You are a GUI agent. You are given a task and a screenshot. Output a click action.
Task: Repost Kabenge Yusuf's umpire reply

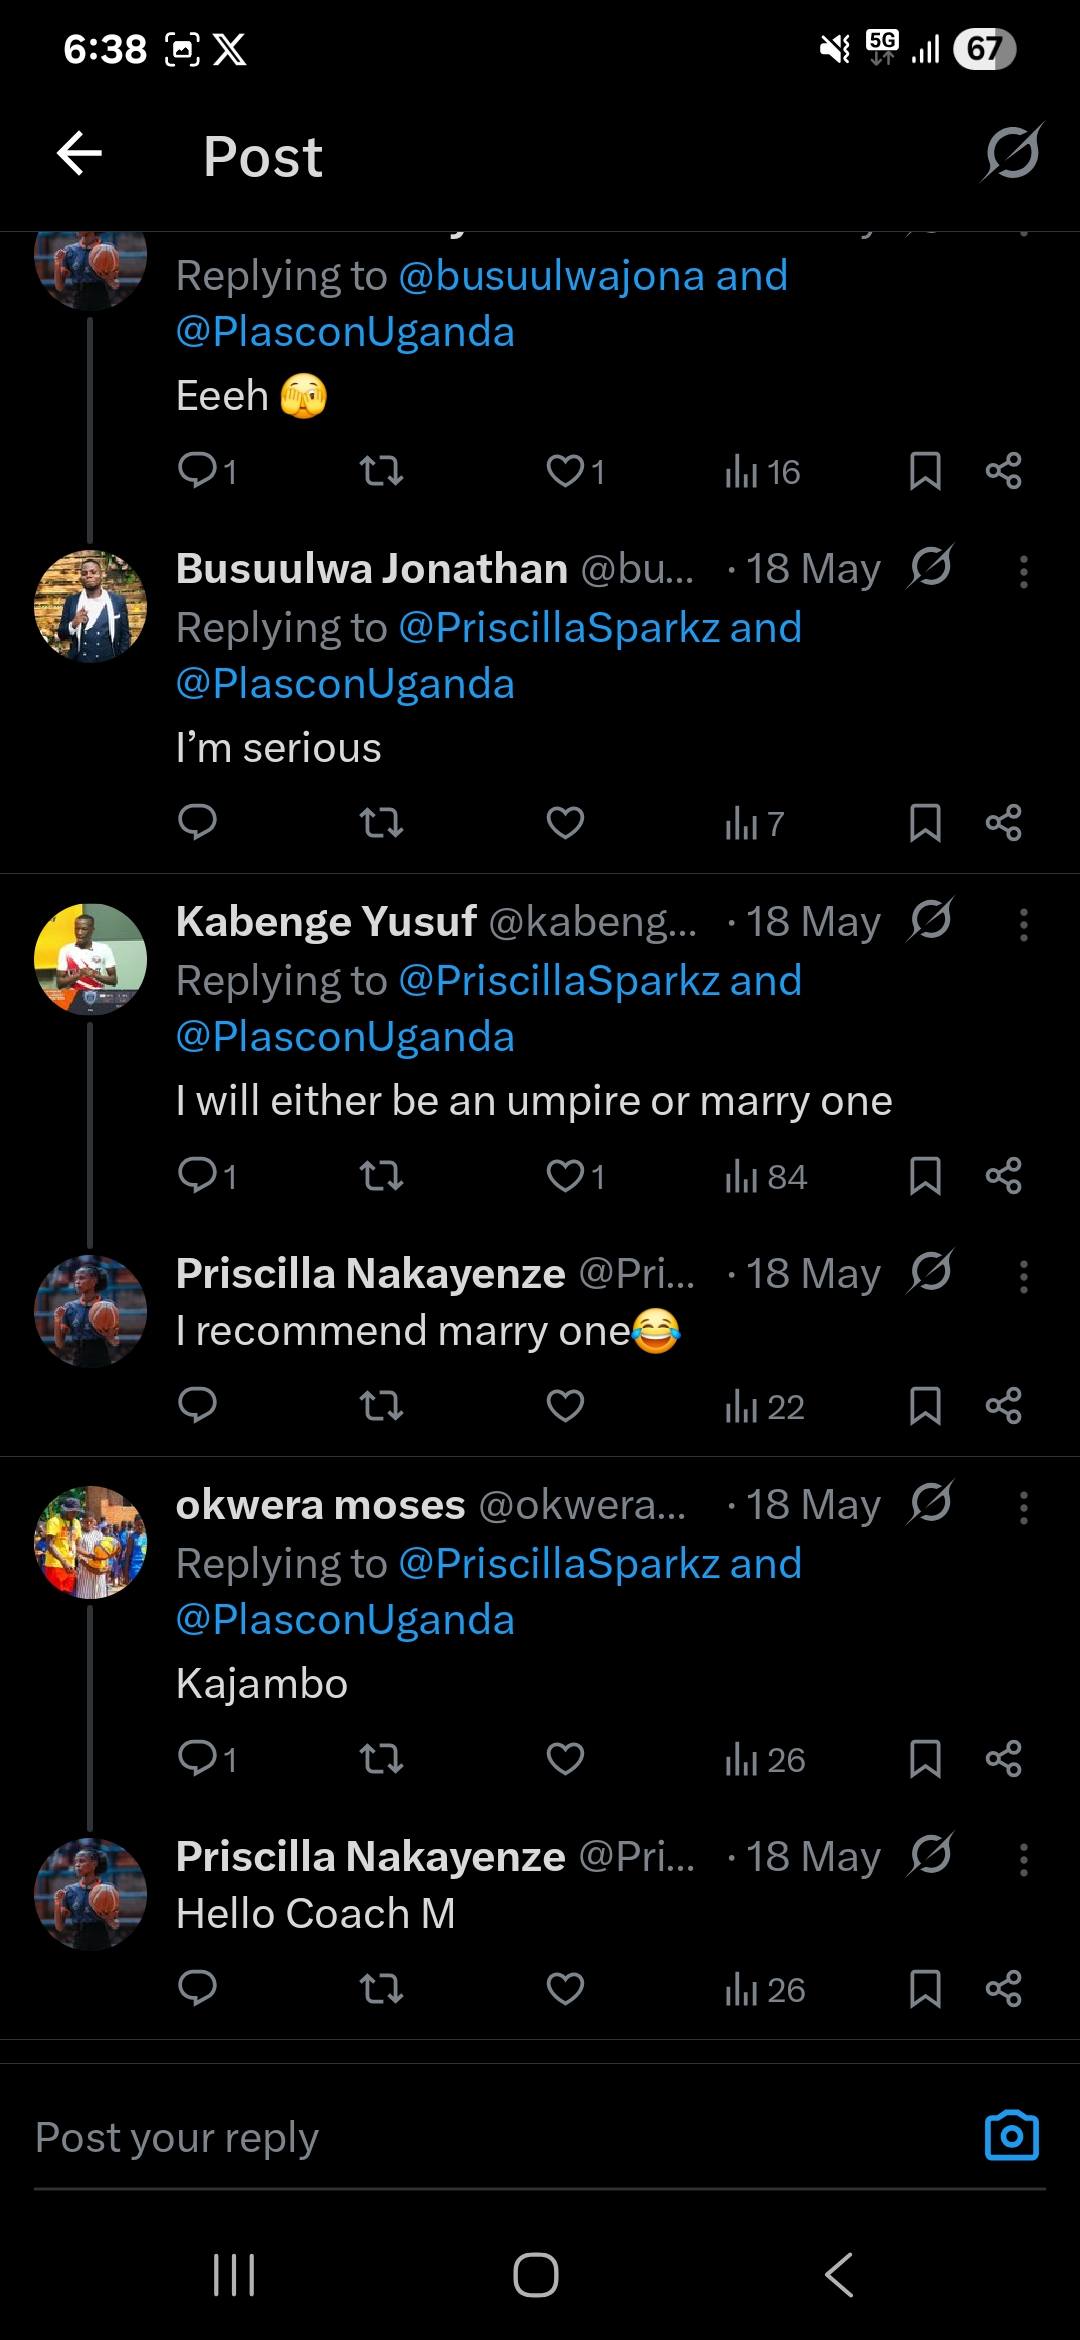click(381, 1175)
